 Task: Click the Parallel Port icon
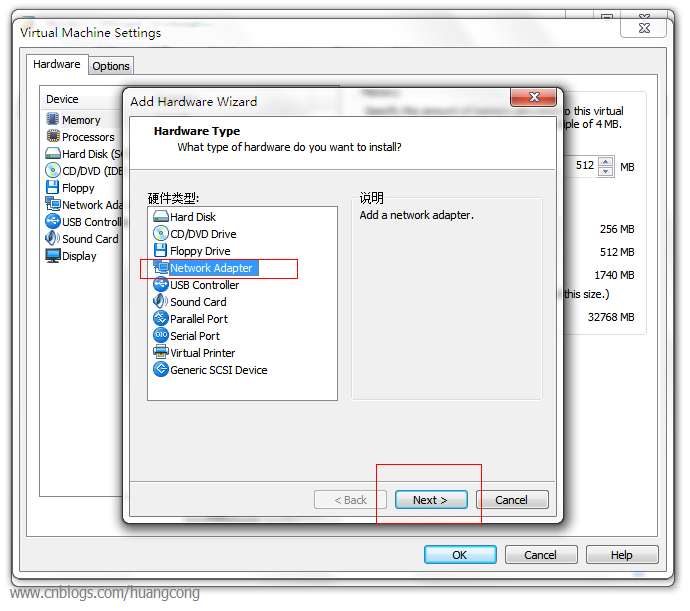pos(161,318)
